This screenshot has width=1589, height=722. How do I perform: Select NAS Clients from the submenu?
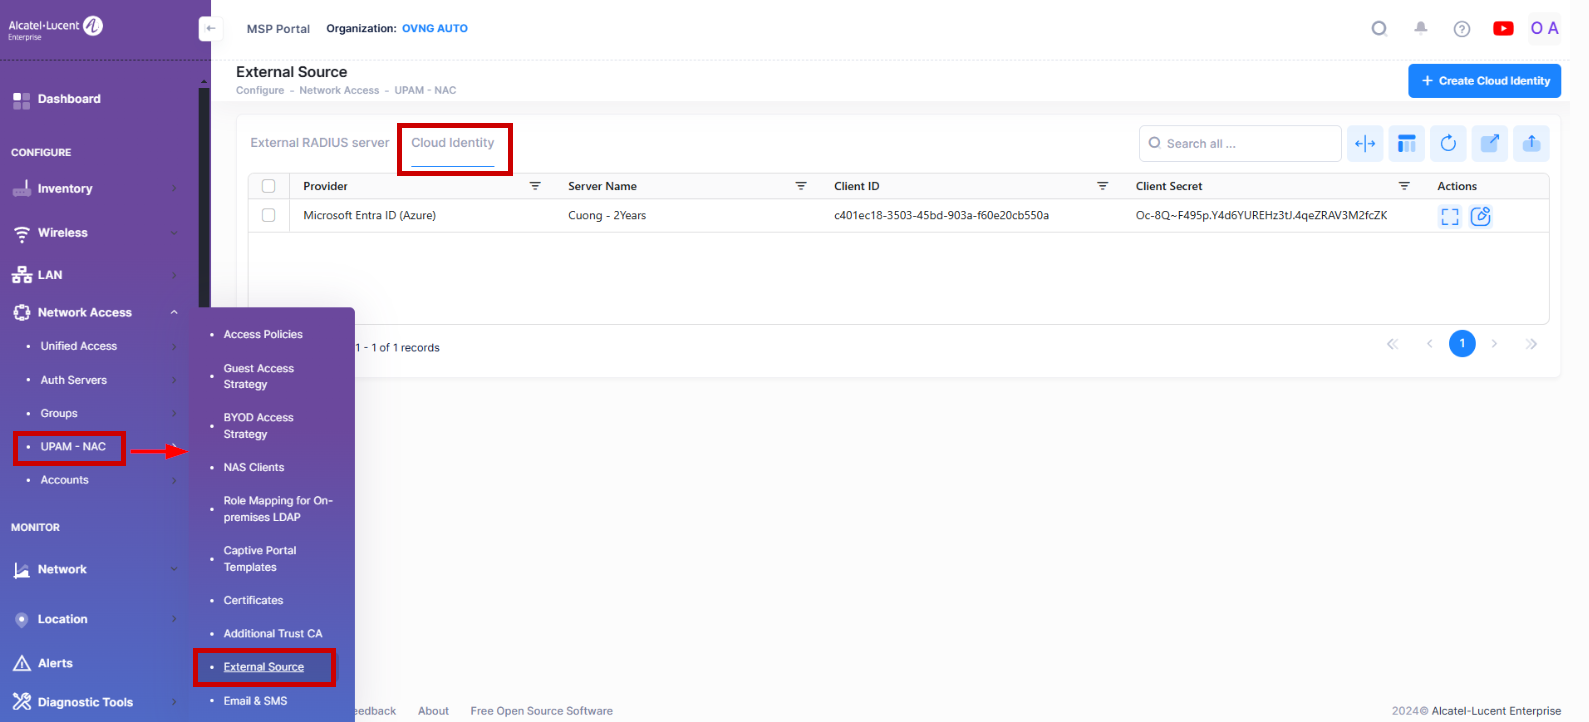(254, 468)
